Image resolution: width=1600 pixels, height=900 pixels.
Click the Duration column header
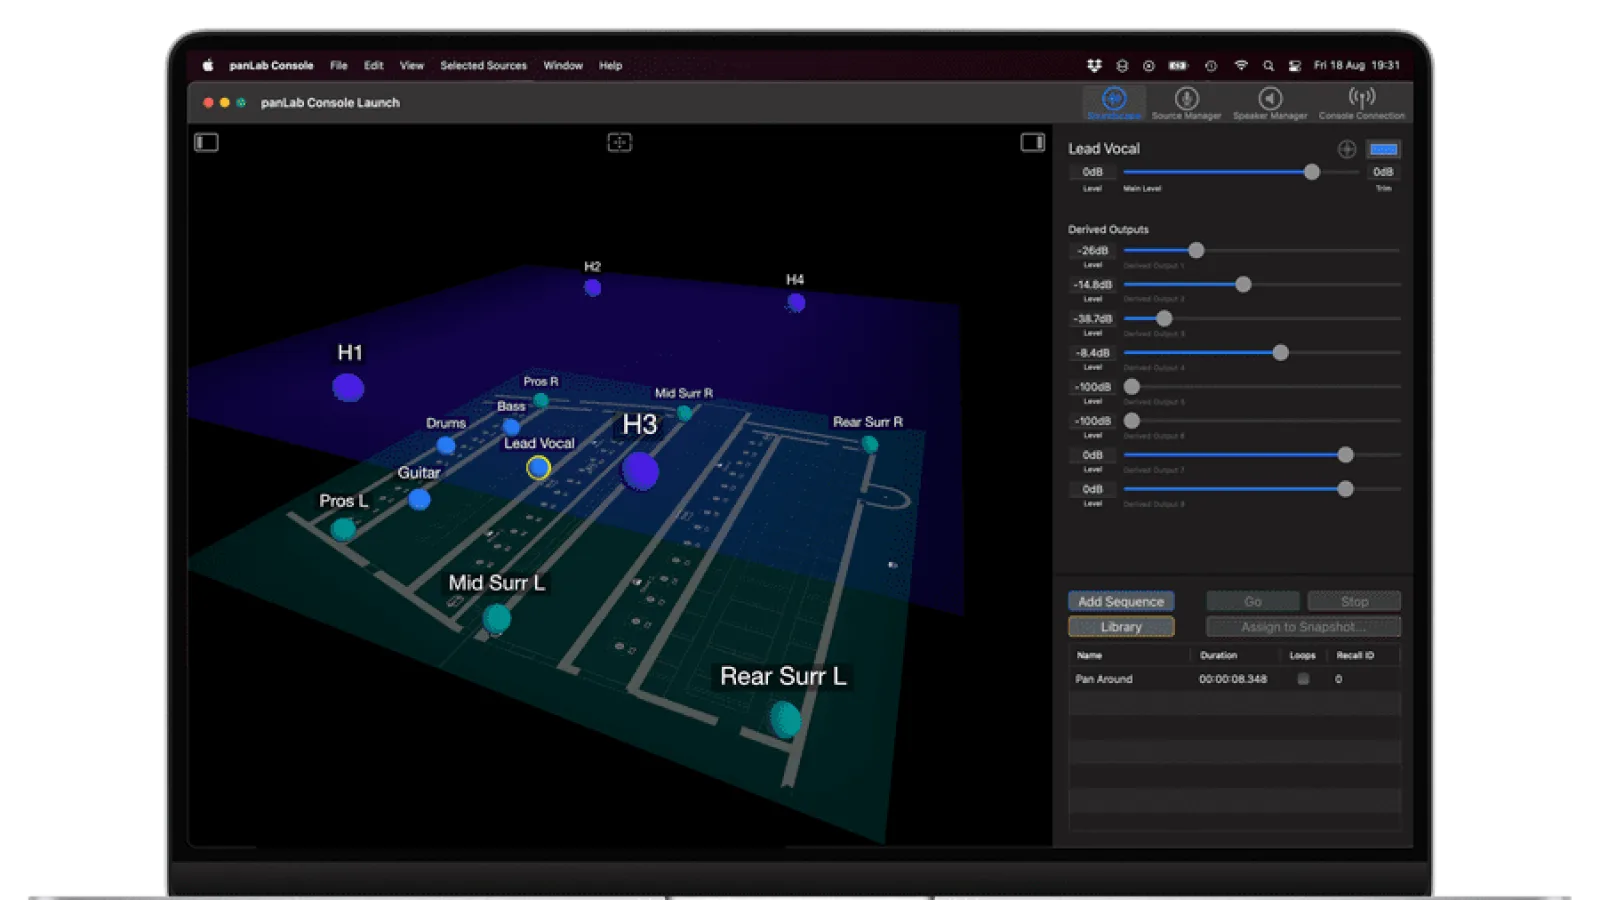click(1236, 656)
